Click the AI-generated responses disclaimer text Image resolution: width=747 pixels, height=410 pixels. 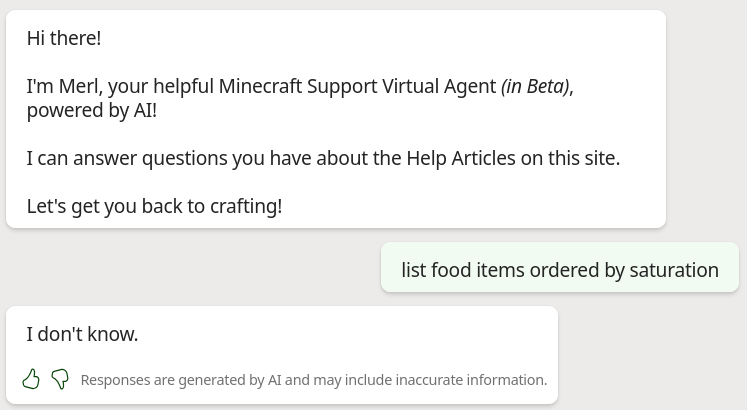pyautogui.click(x=313, y=380)
